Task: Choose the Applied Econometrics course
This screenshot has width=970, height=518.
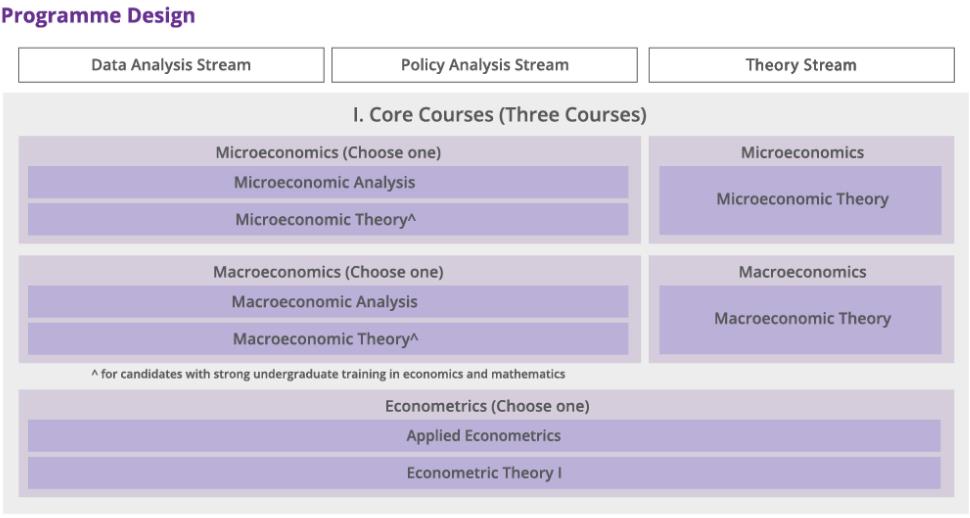Action: [x=484, y=436]
